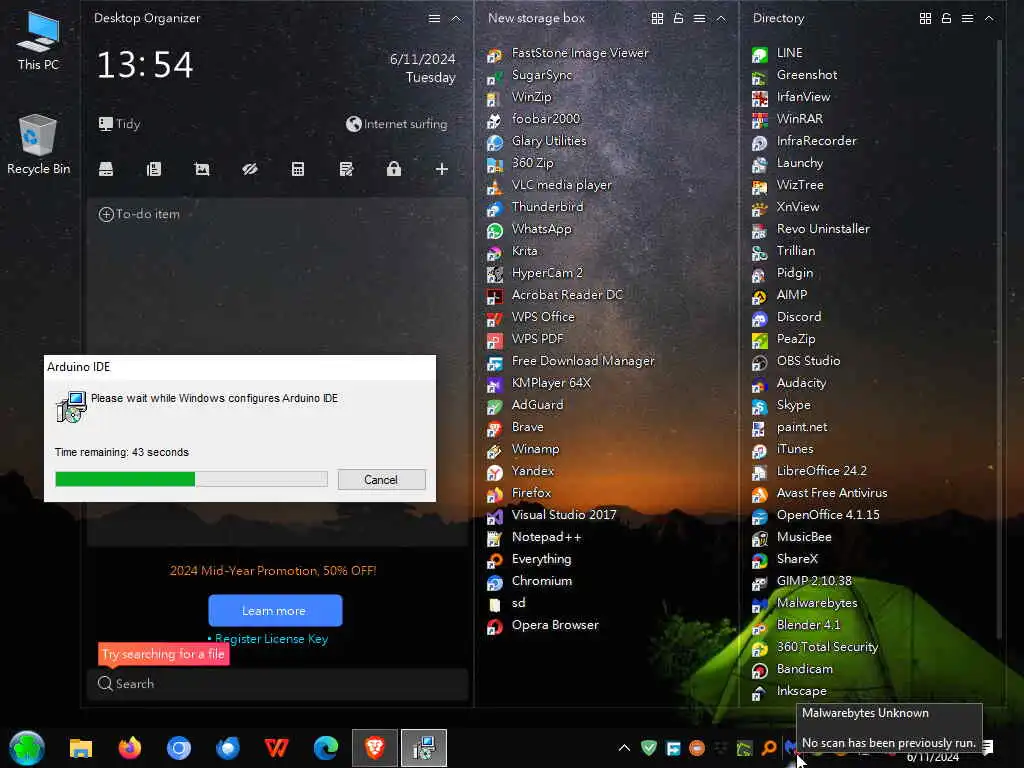
Task: Toggle hide desktop icons eye button
Action: click(249, 170)
